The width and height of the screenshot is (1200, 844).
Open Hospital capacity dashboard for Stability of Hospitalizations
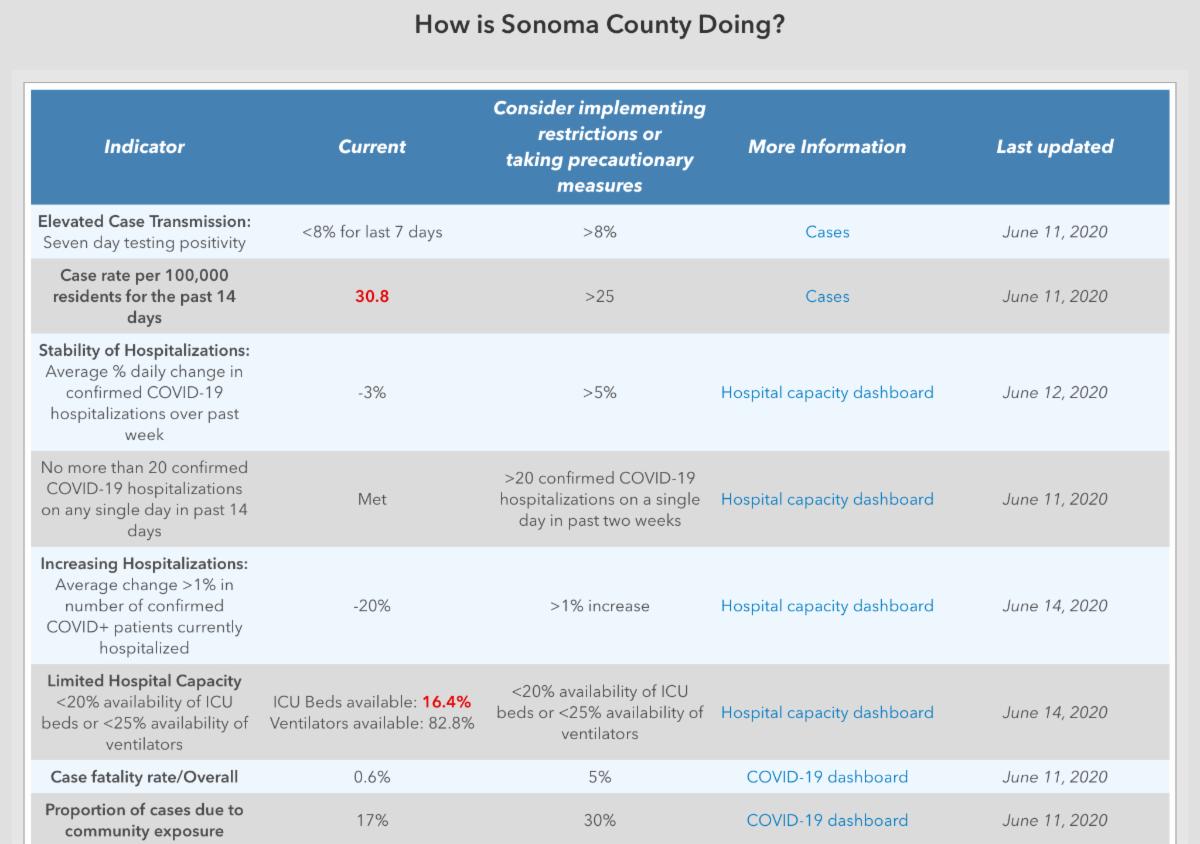[827, 393]
